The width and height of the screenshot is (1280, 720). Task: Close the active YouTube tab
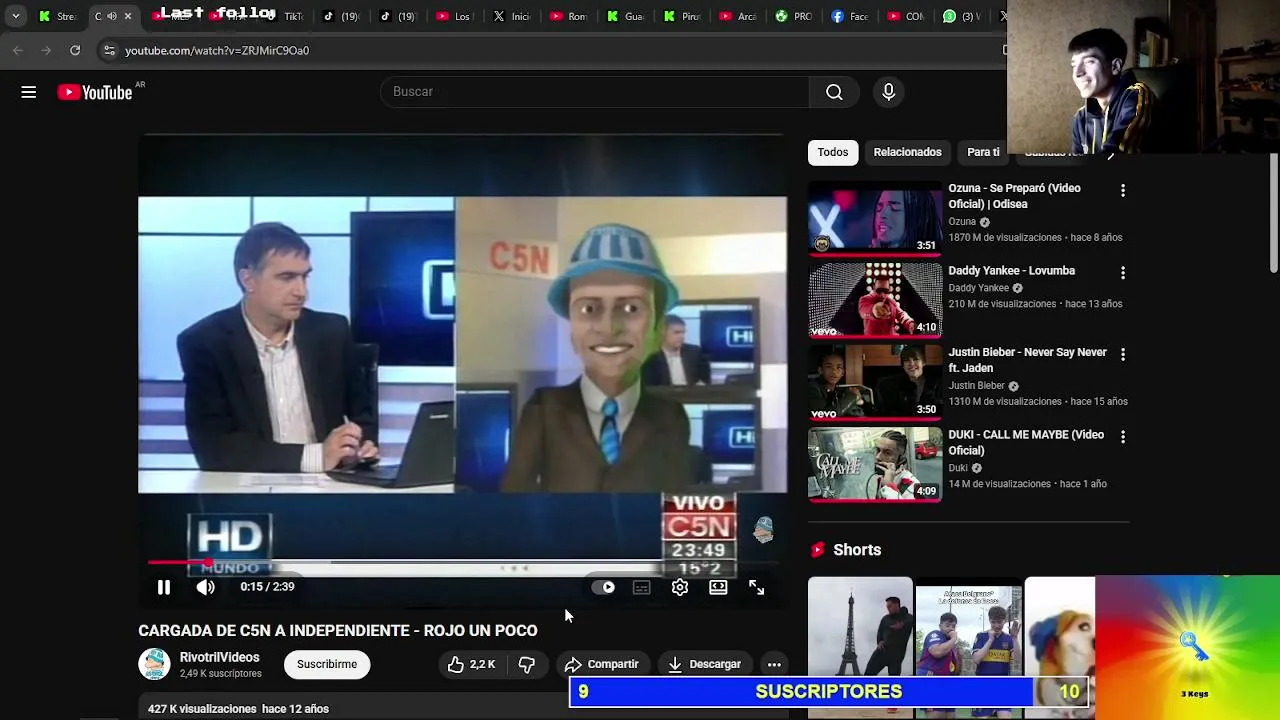pos(128,16)
